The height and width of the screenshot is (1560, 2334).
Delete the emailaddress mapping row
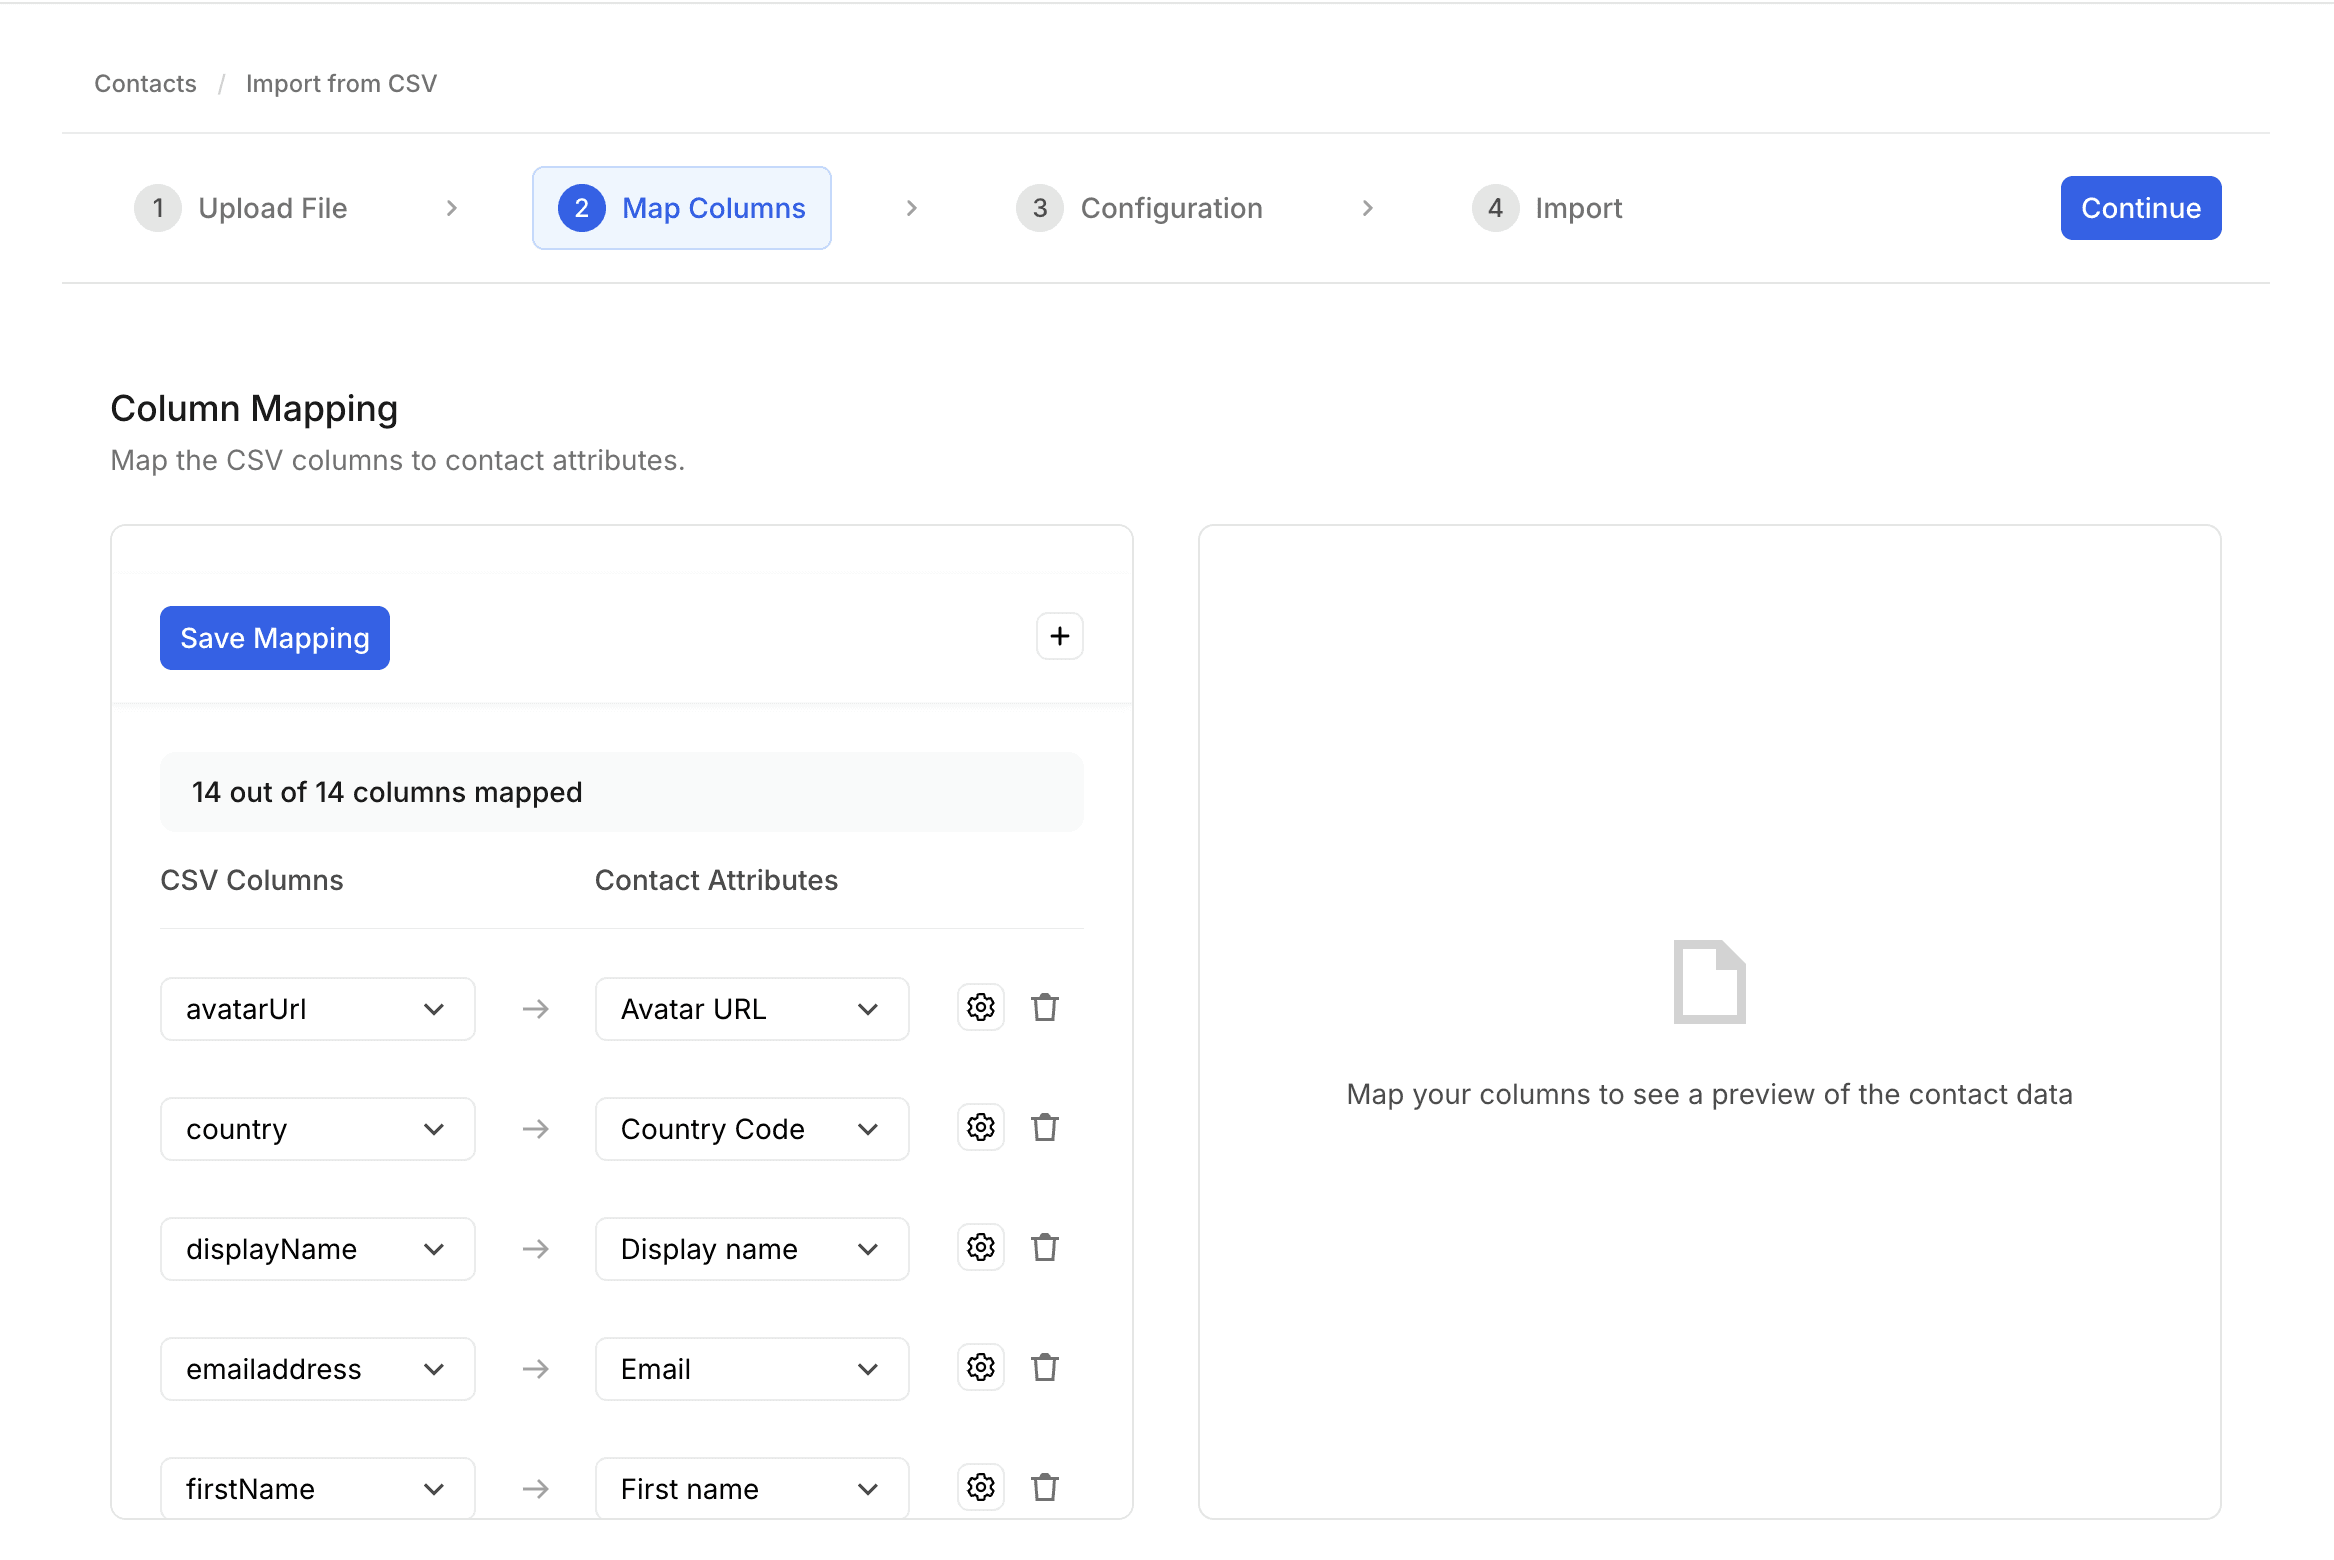pos(1044,1367)
